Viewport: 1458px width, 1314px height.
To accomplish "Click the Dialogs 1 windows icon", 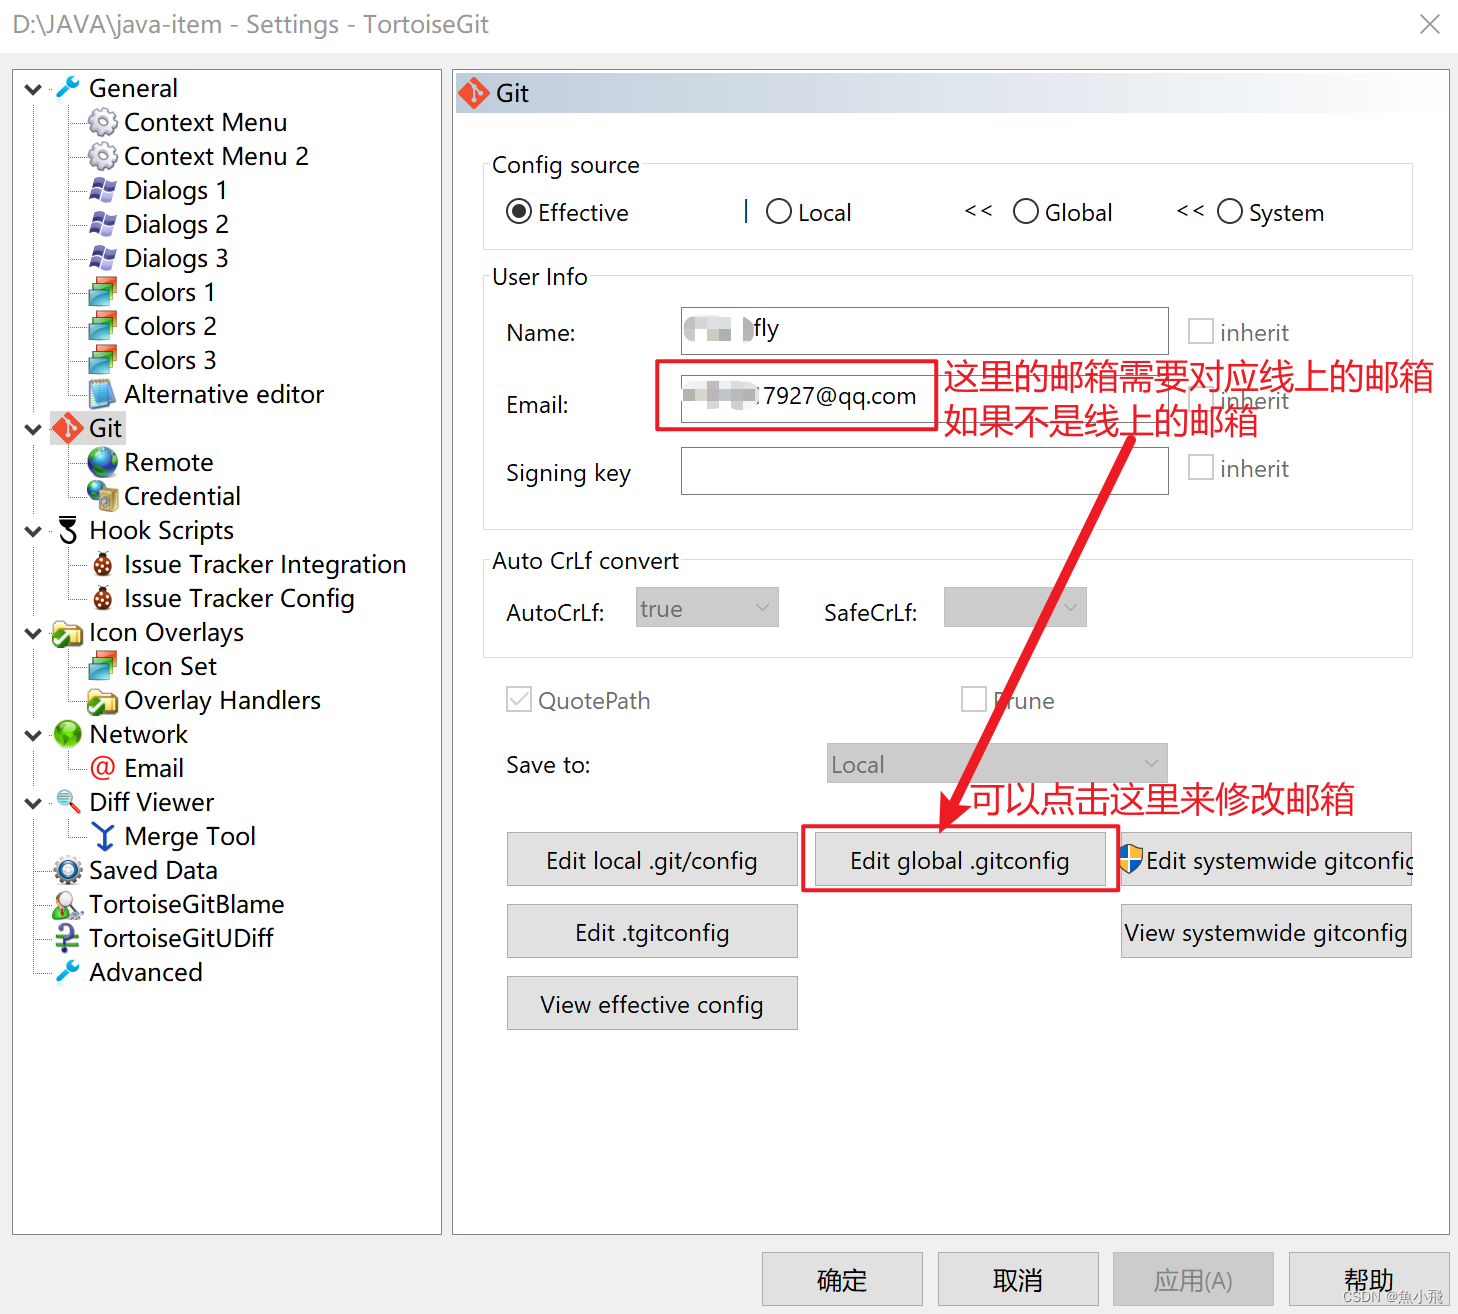I will pyautogui.click(x=103, y=190).
